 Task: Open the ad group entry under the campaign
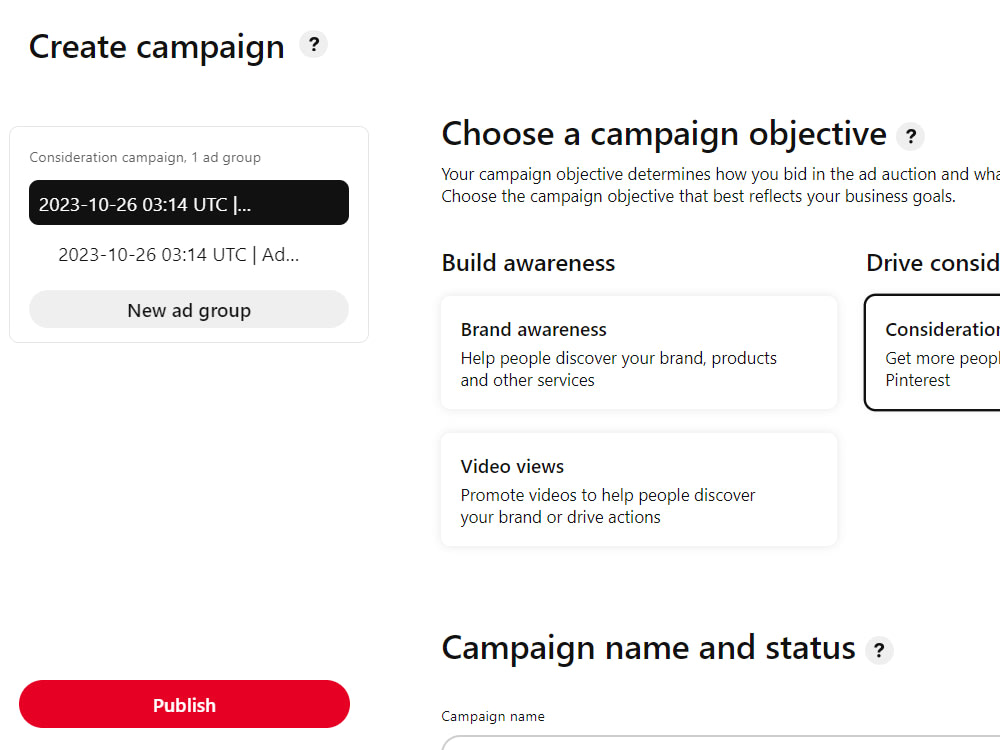(179, 255)
